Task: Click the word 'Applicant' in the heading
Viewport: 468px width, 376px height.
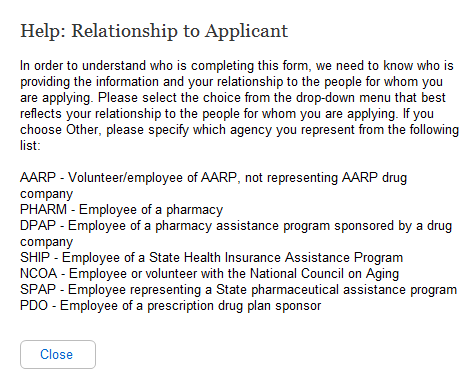Action: click(x=246, y=32)
